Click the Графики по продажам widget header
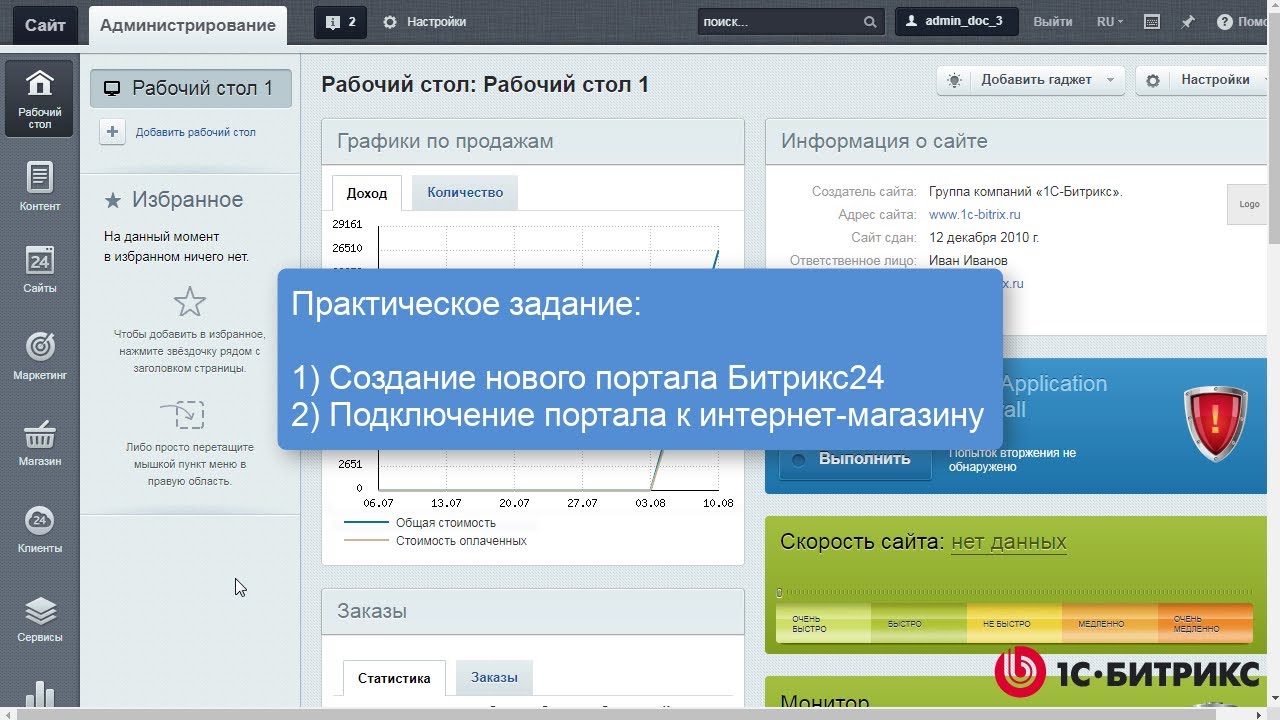The height and width of the screenshot is (720, 1280). tap(533, 142)
